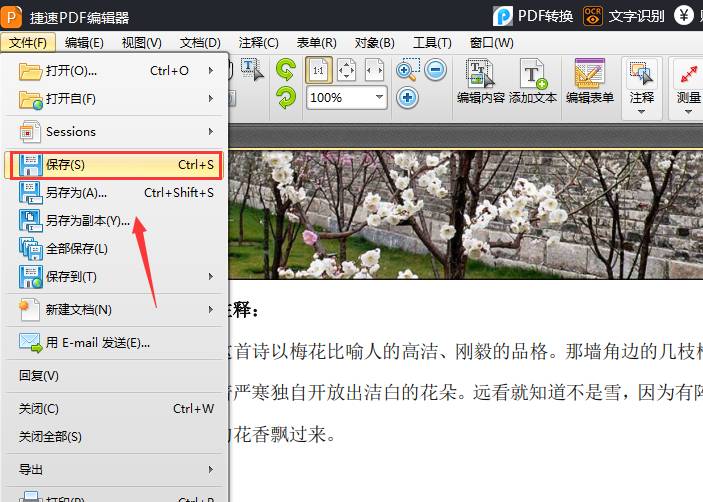
Task: Open the 文档(D) menu
Action: (x=200, y=43)
